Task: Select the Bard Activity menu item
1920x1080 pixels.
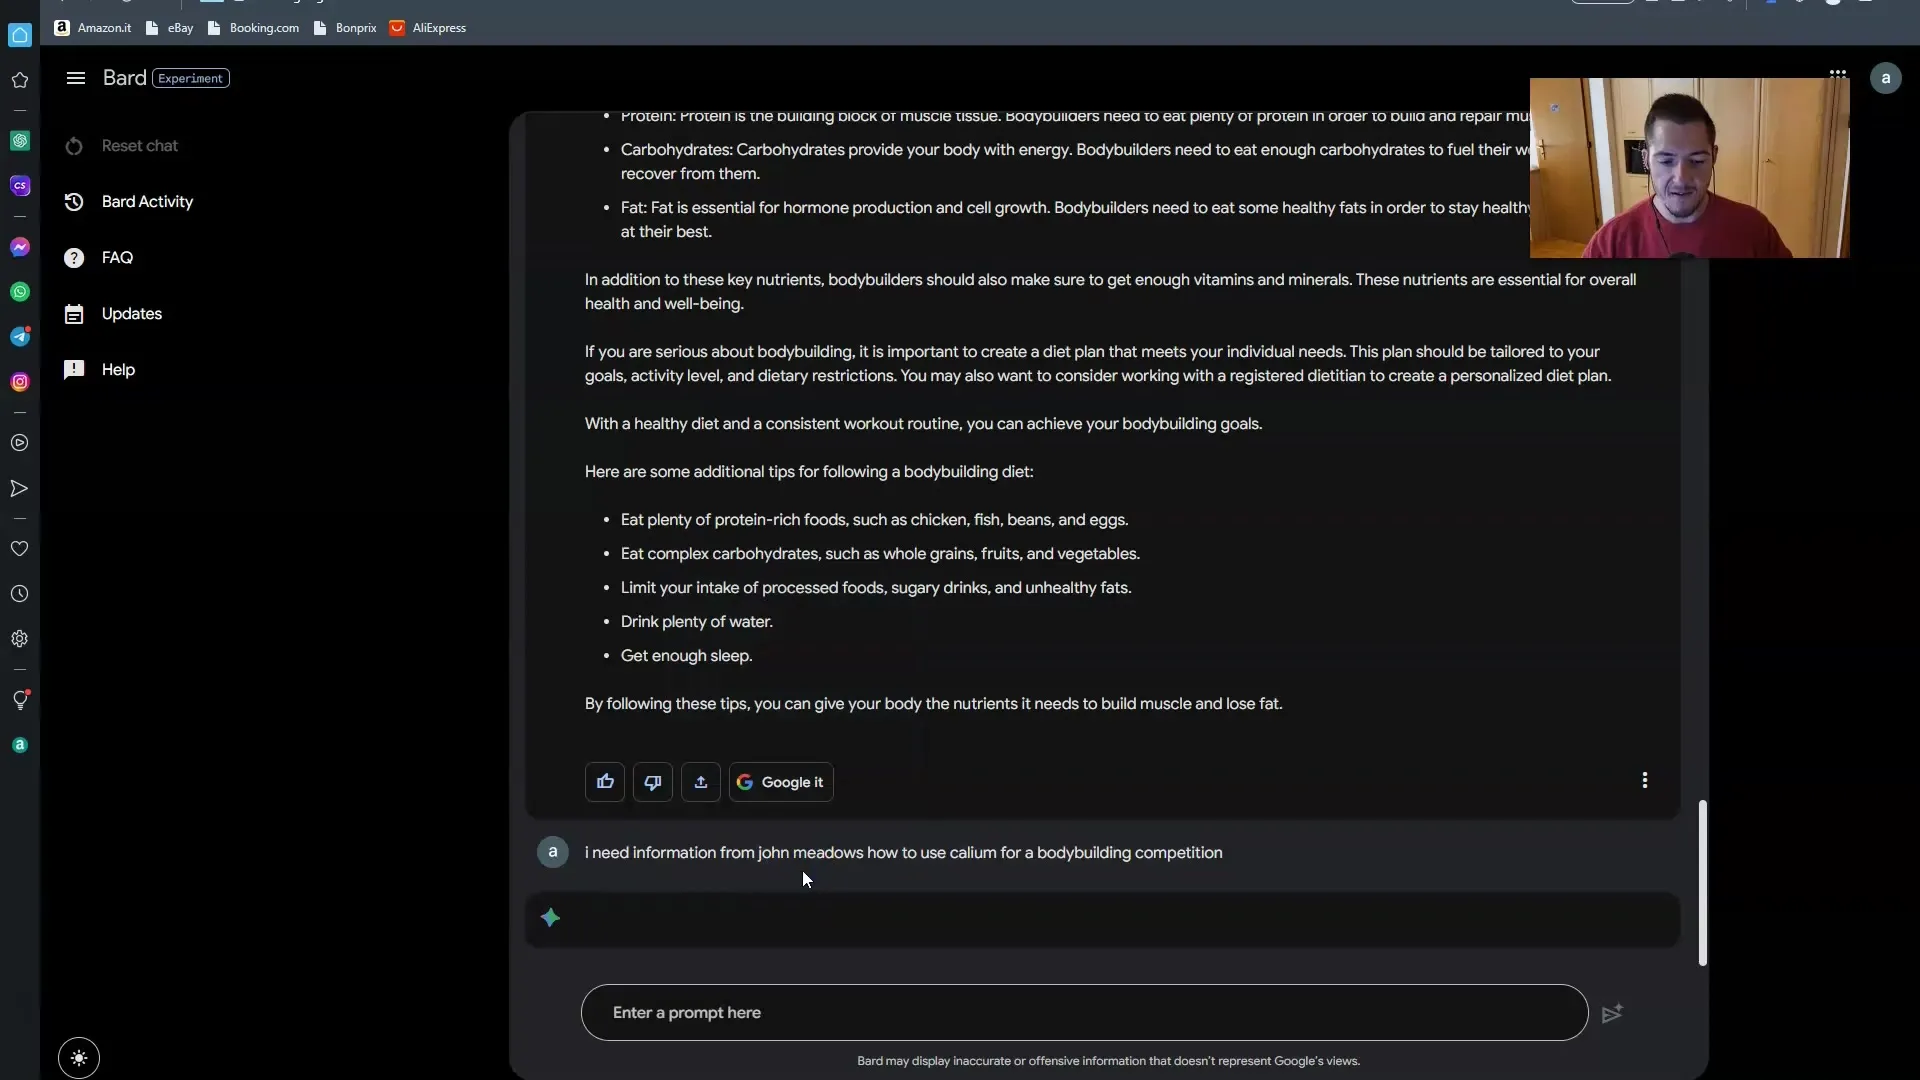Action: (146, 200)
